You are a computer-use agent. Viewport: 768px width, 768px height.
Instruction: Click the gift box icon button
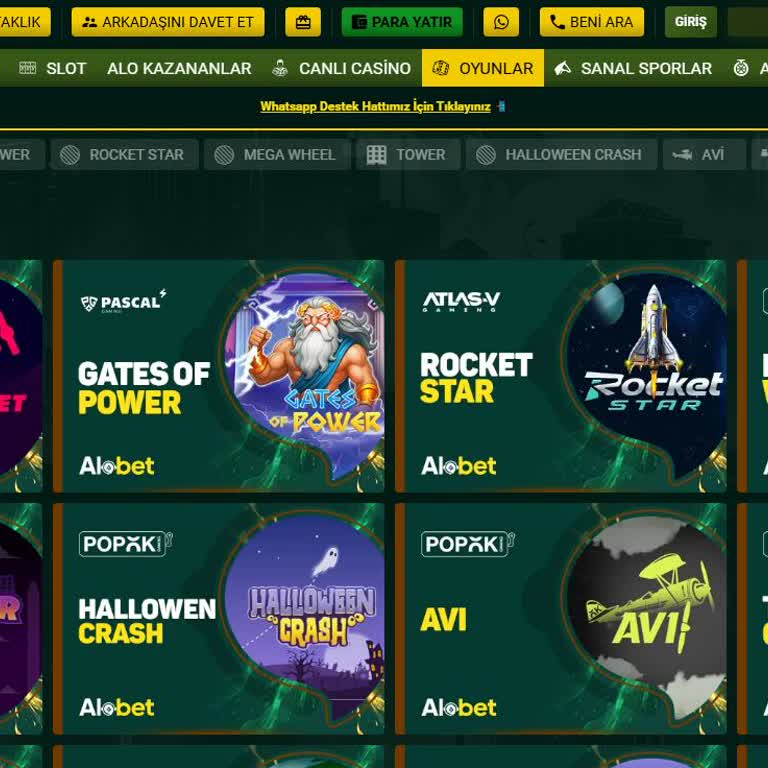(x=303, y=22)
